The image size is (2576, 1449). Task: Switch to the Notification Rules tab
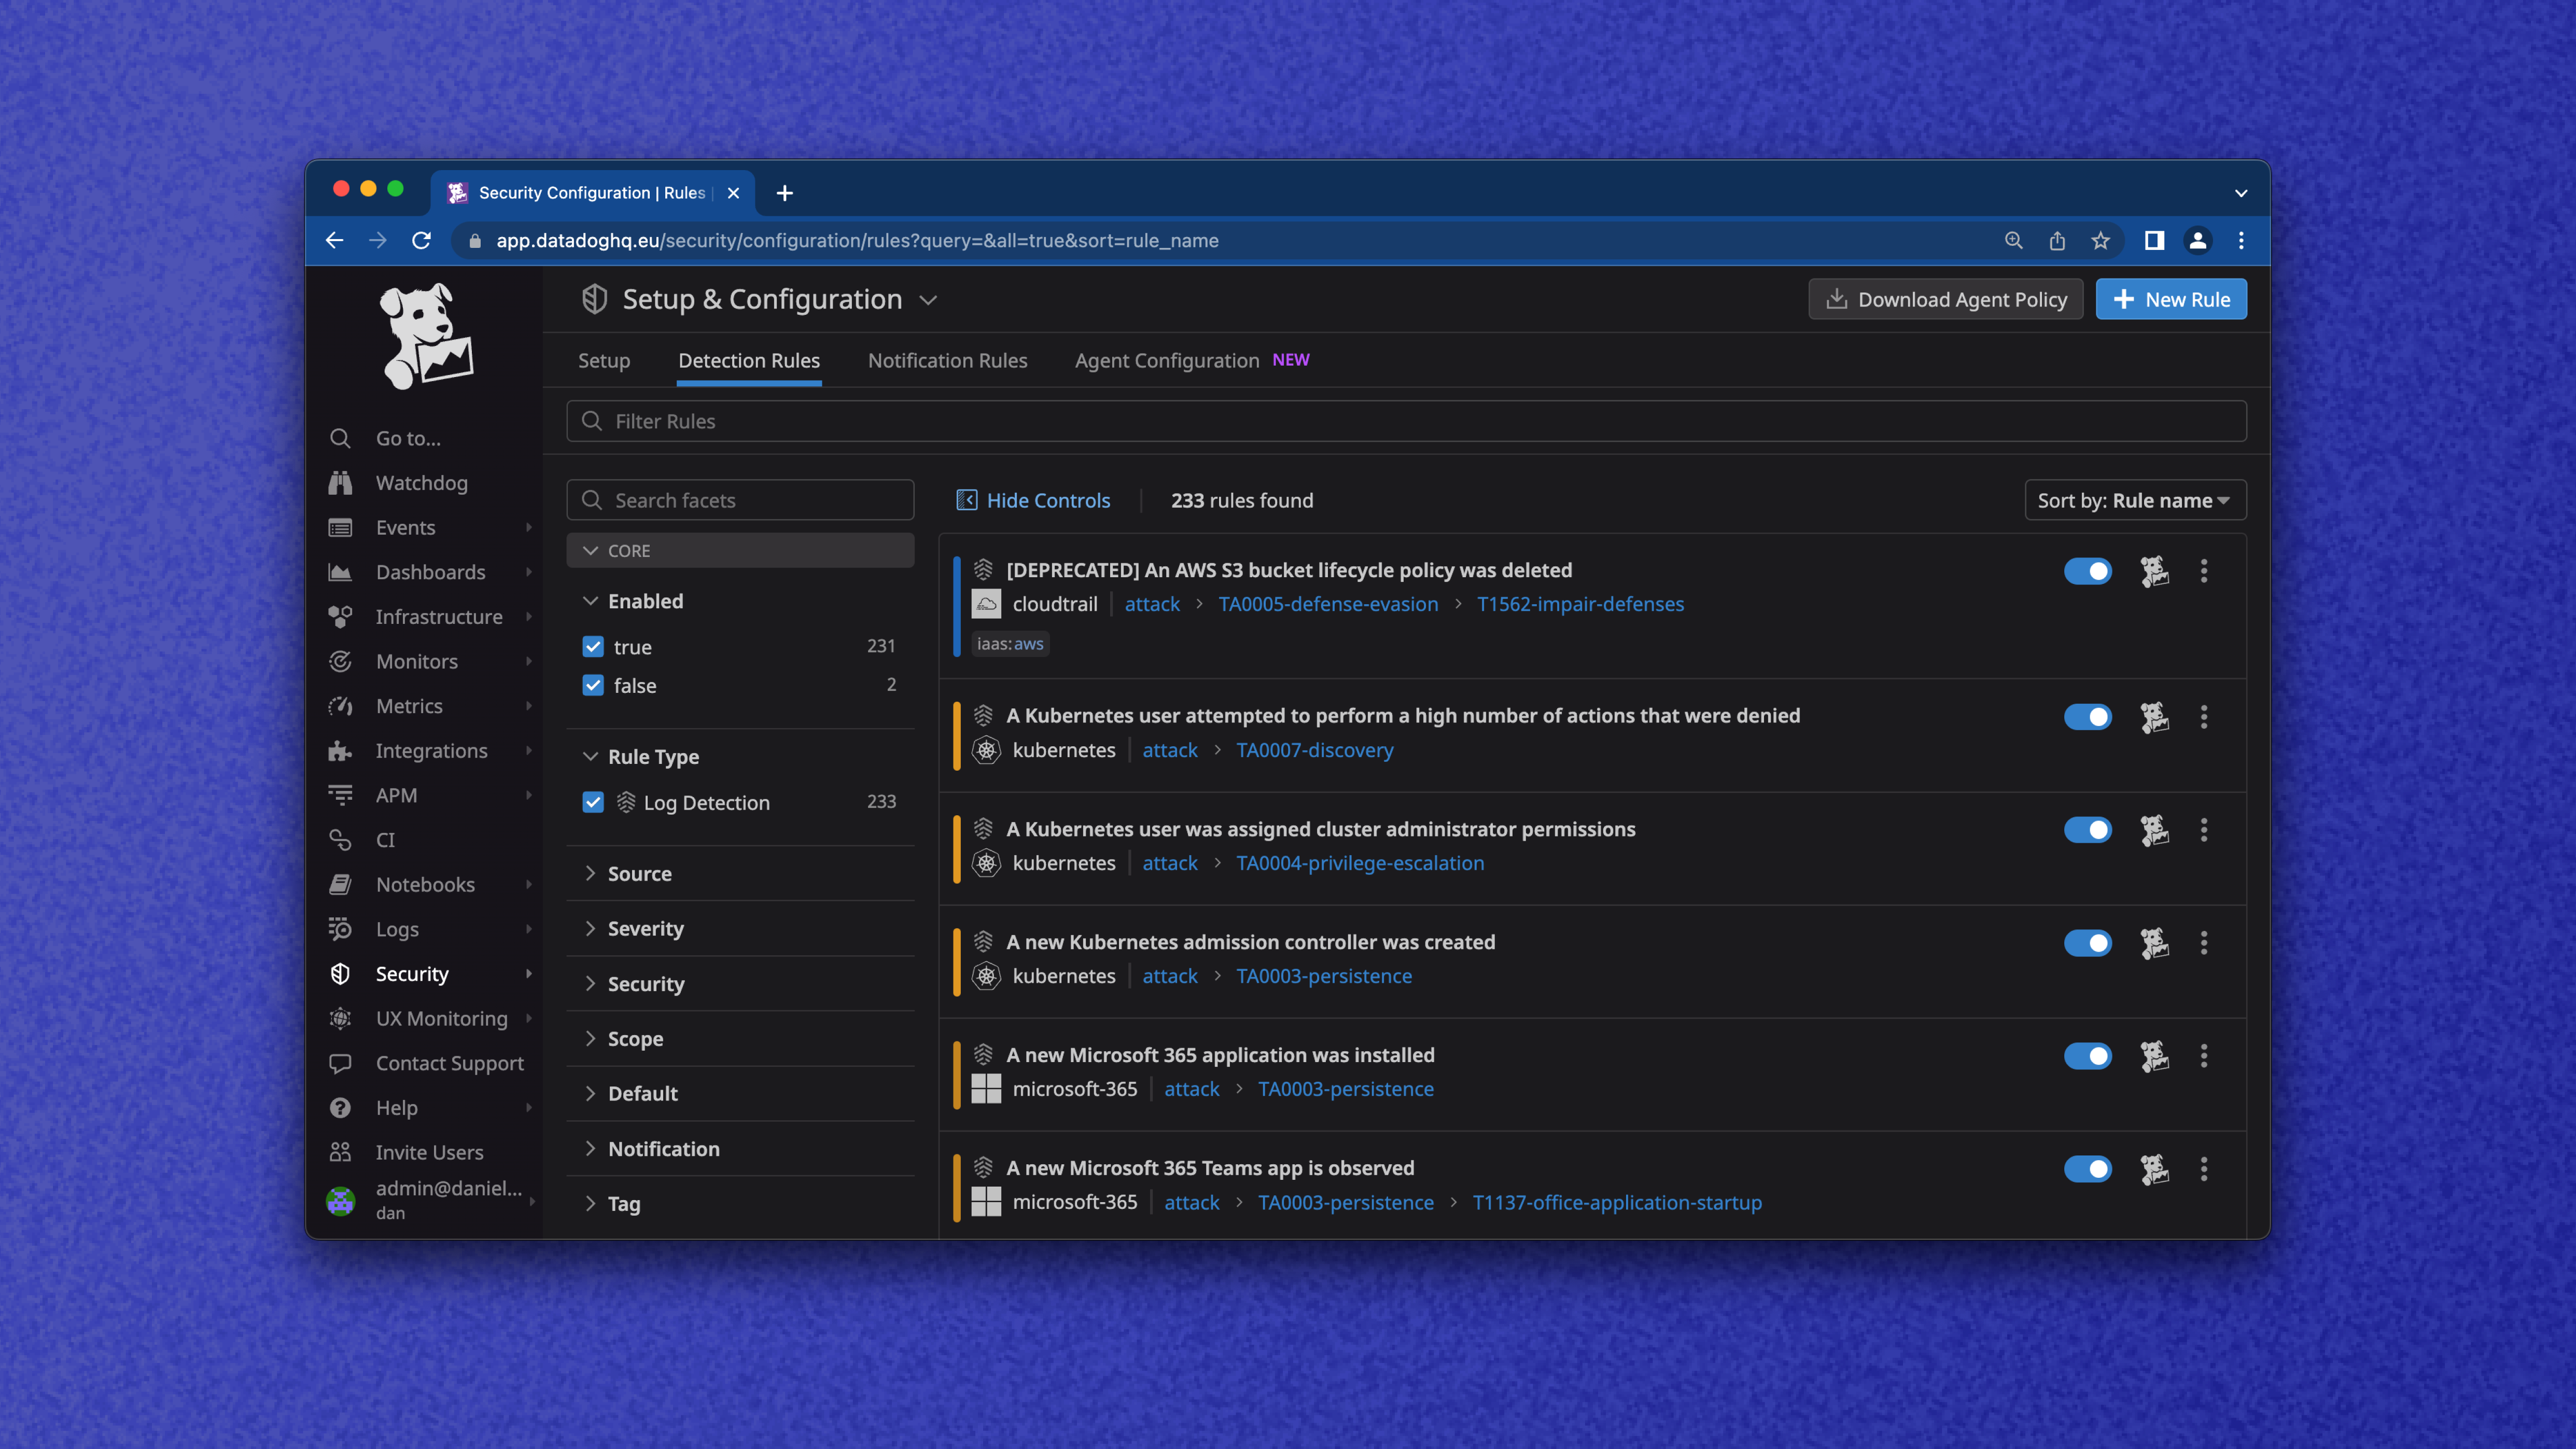[x=947, y=361]
